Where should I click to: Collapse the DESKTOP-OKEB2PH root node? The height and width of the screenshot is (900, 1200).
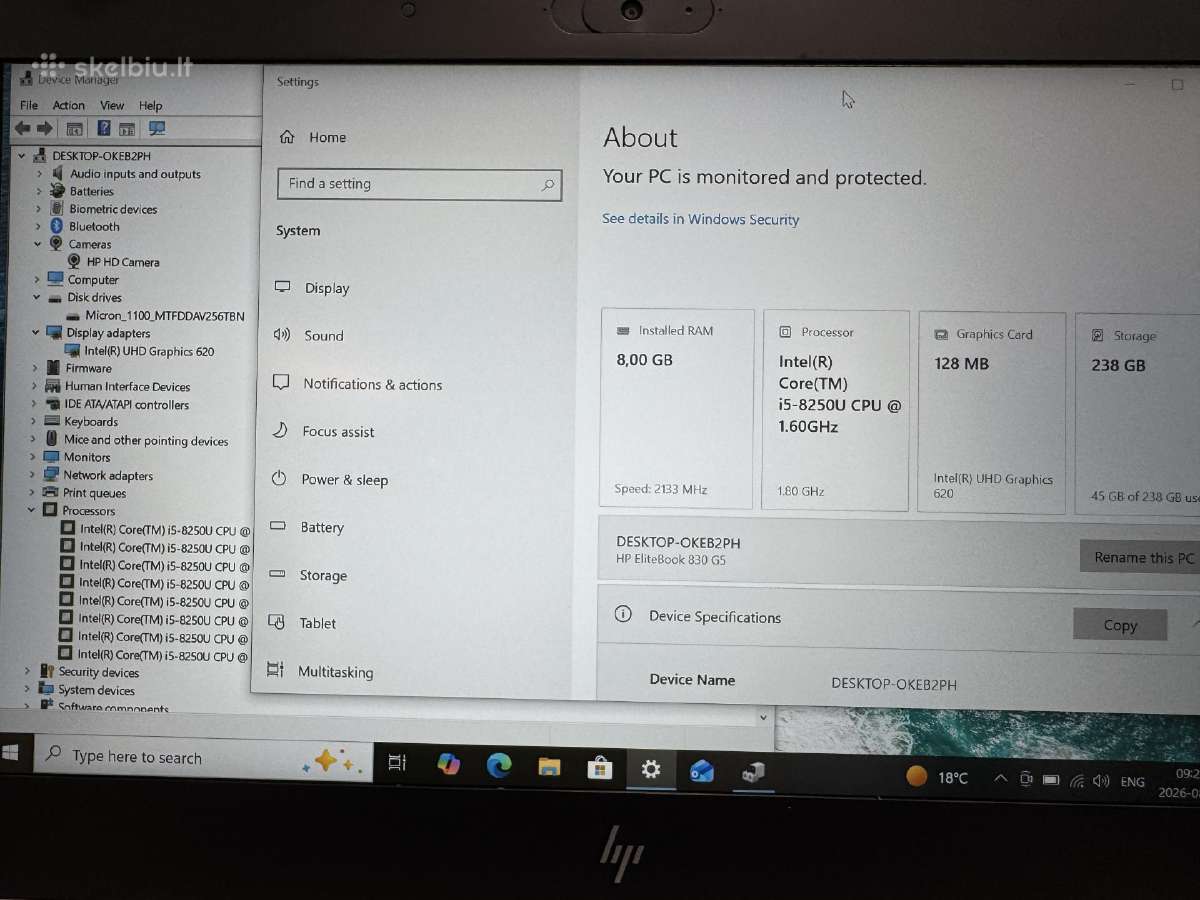[x=22, y=156]
